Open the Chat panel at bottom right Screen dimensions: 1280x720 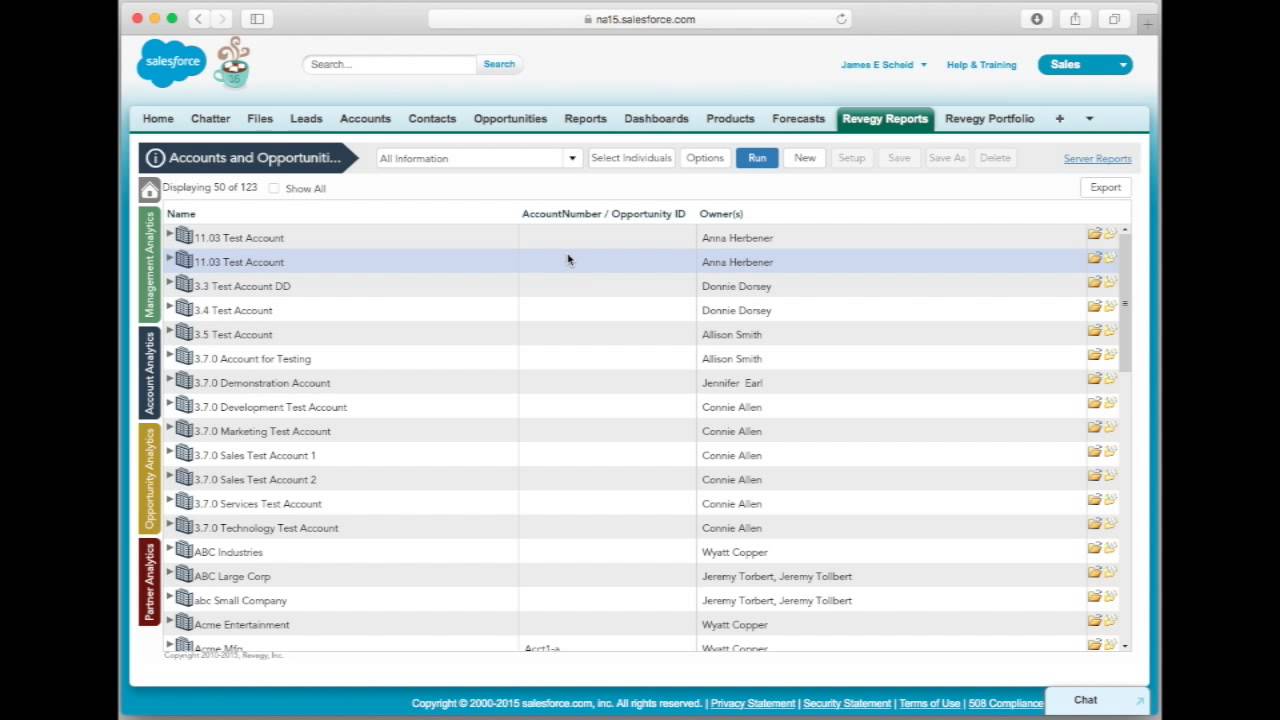coord(1096,700)
